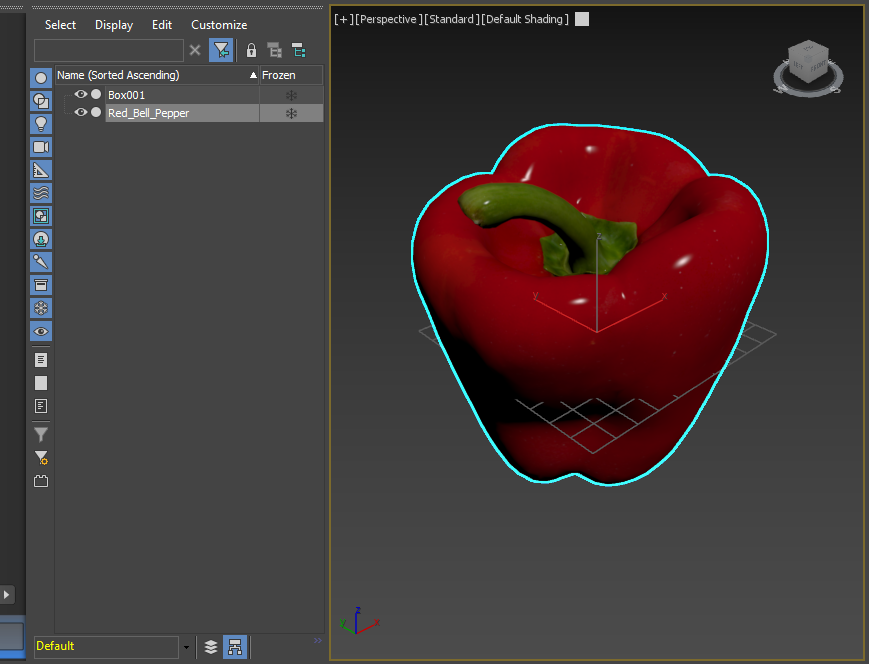Toggle the bone objects display filter
The image size is (869, 664).
click(41, 262)
